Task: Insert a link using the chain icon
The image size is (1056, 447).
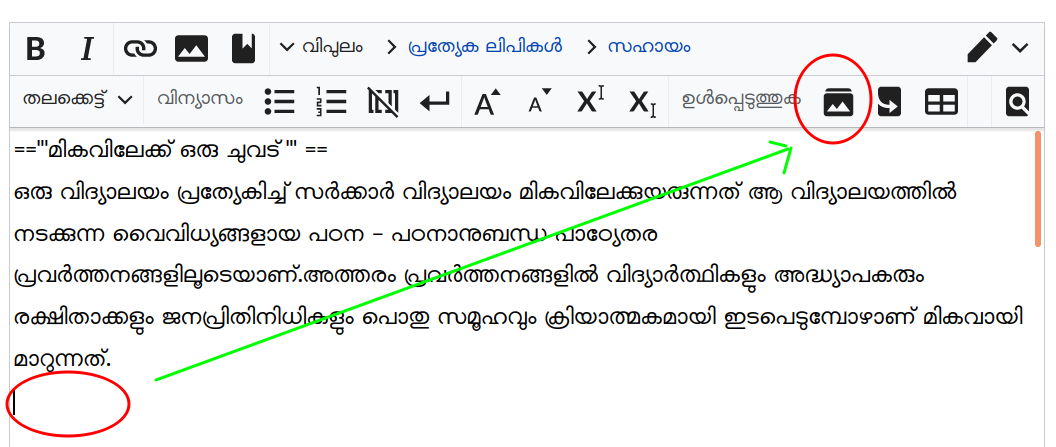Action: 140,48
